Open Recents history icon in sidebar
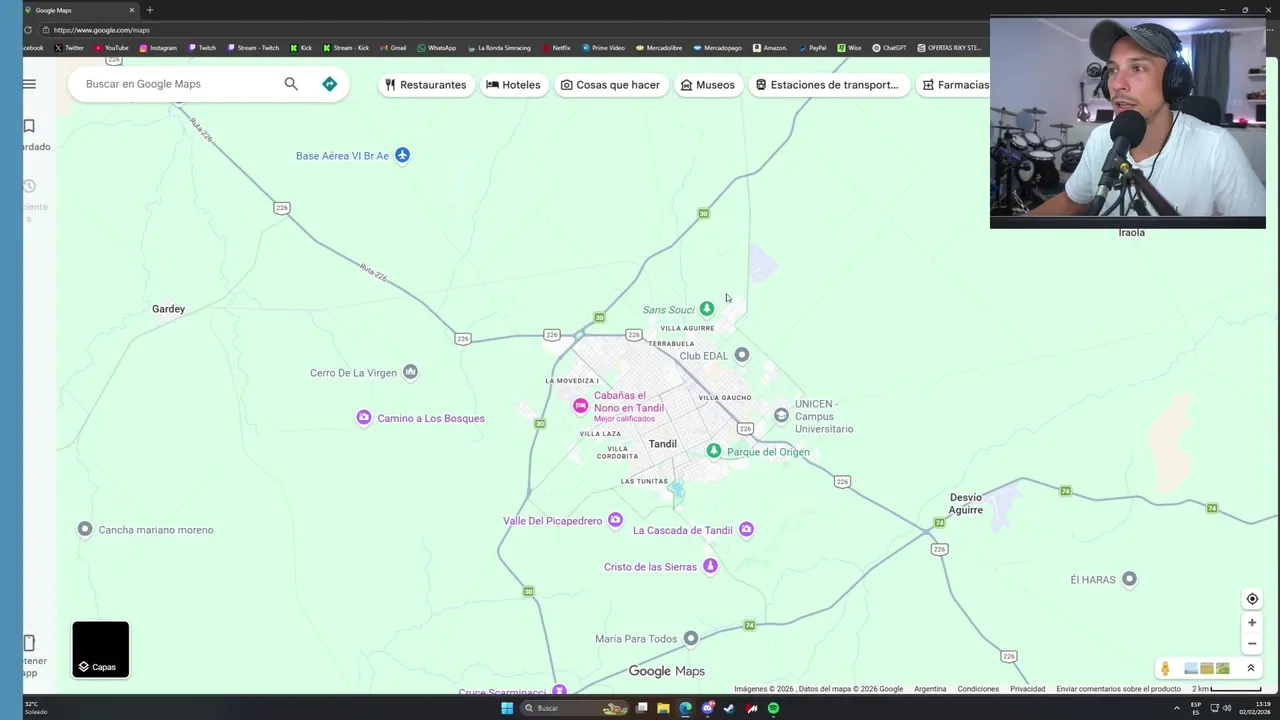 29,186
